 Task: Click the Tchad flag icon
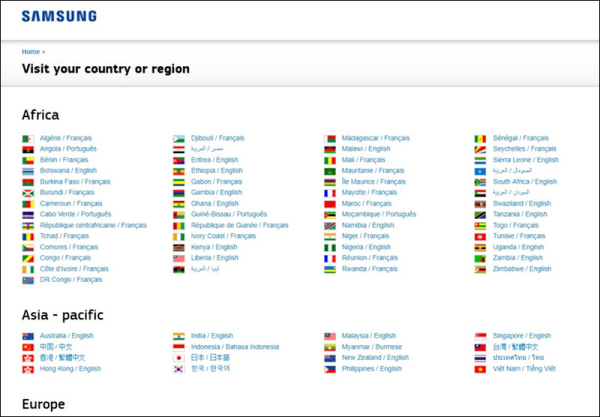coord(28,237)
